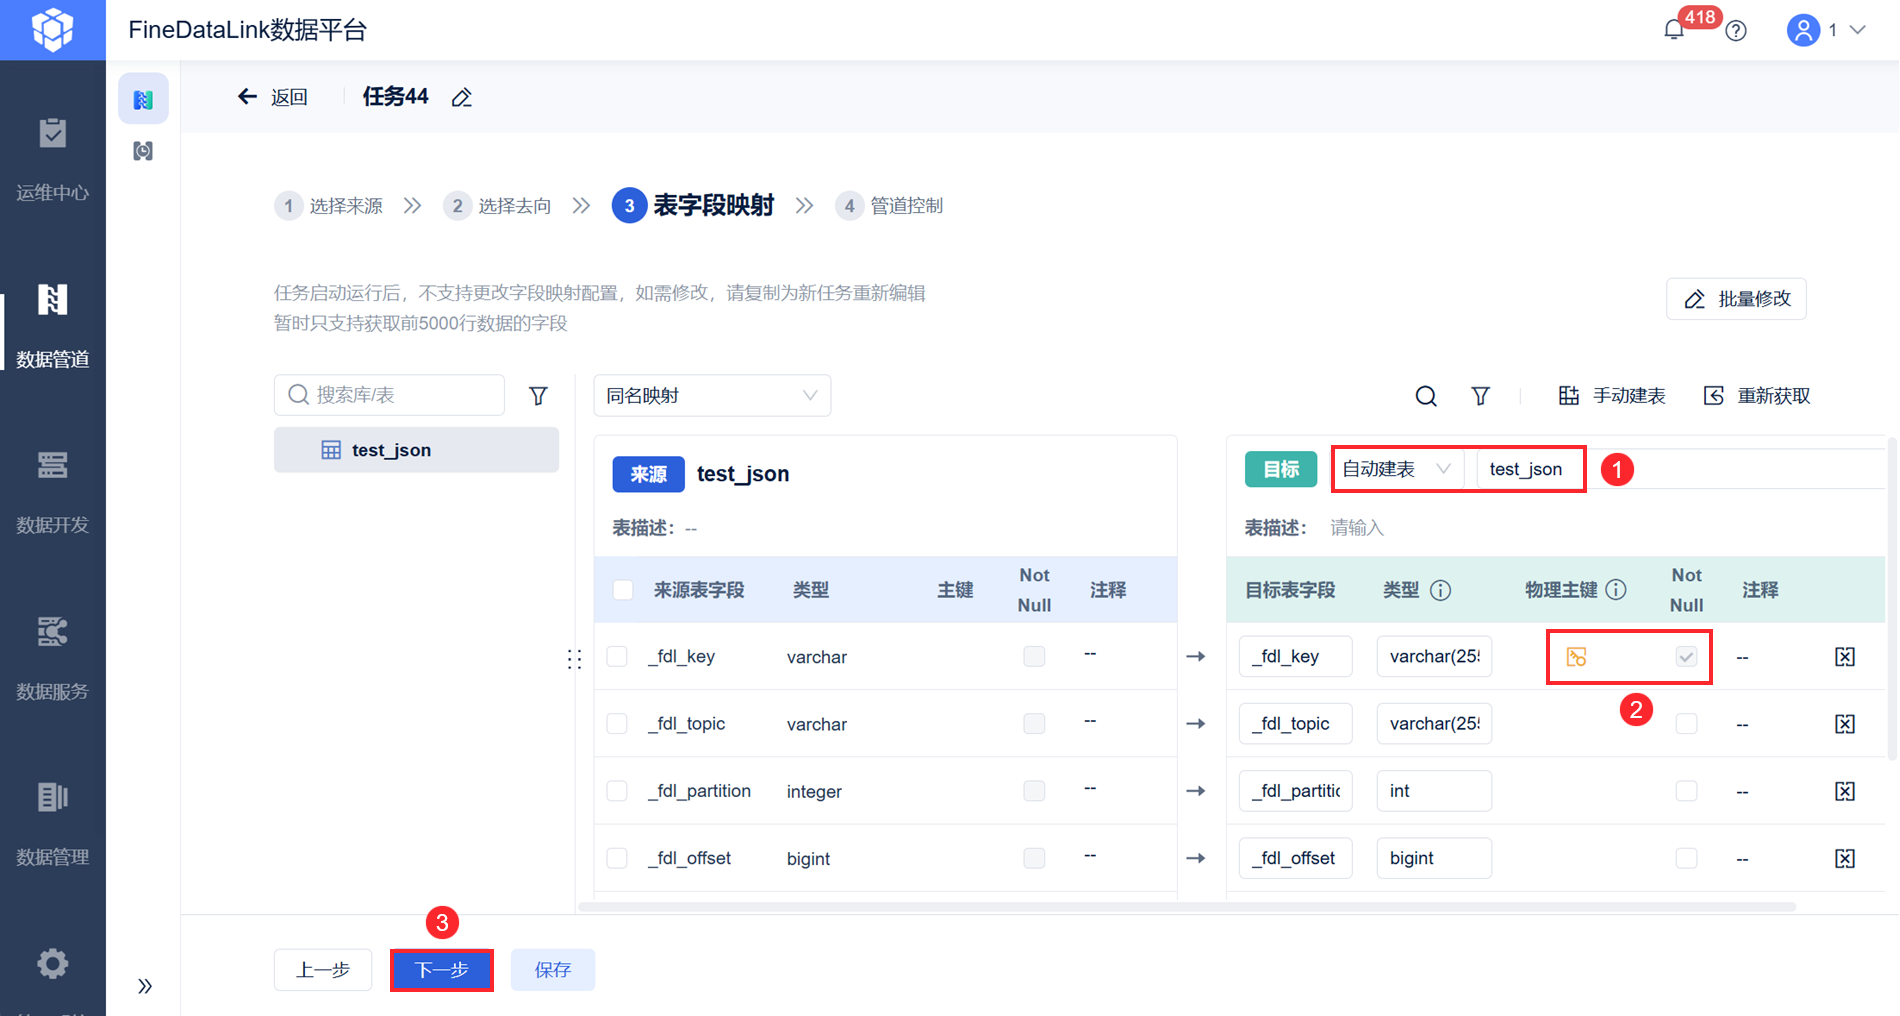
Task: Open the help question mark icon
Action: click(x=1736, y=31)
